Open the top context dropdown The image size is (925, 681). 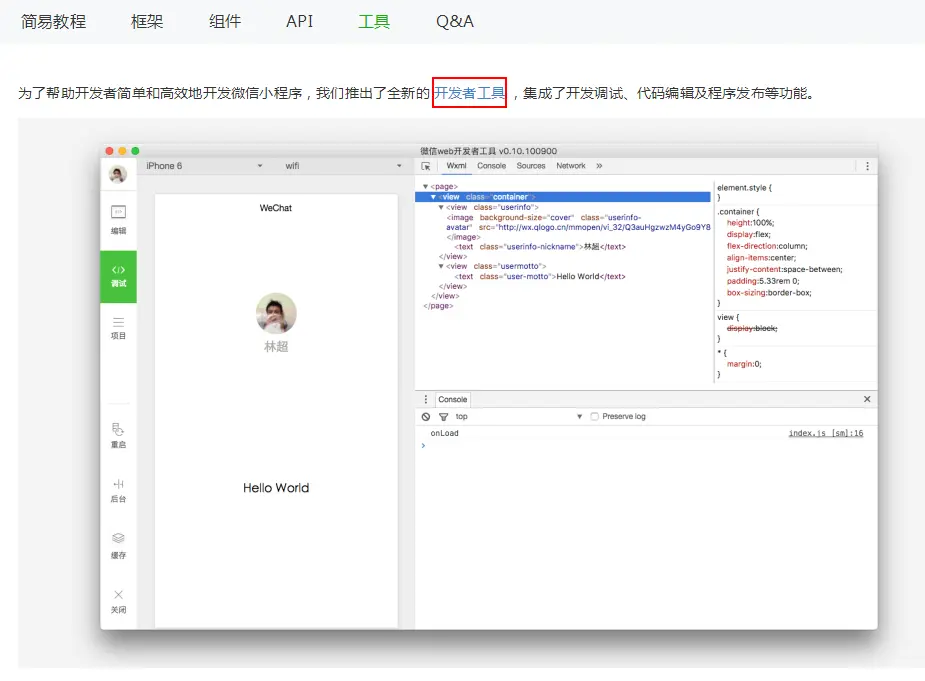519,417
